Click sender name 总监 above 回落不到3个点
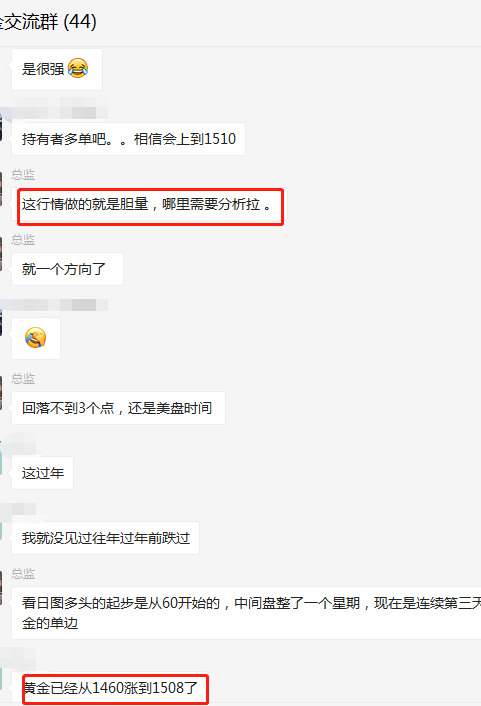Screen dimensions: 481x706 pos(23,378)
